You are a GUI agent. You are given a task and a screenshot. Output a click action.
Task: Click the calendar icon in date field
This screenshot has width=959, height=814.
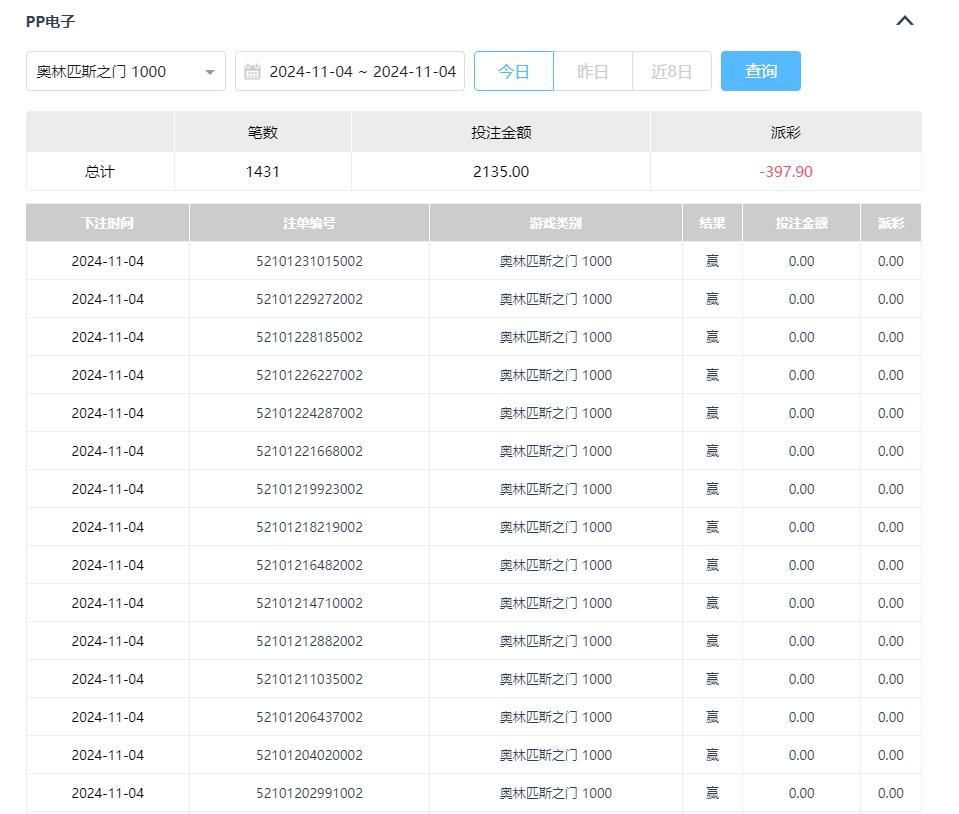[252, 72]
